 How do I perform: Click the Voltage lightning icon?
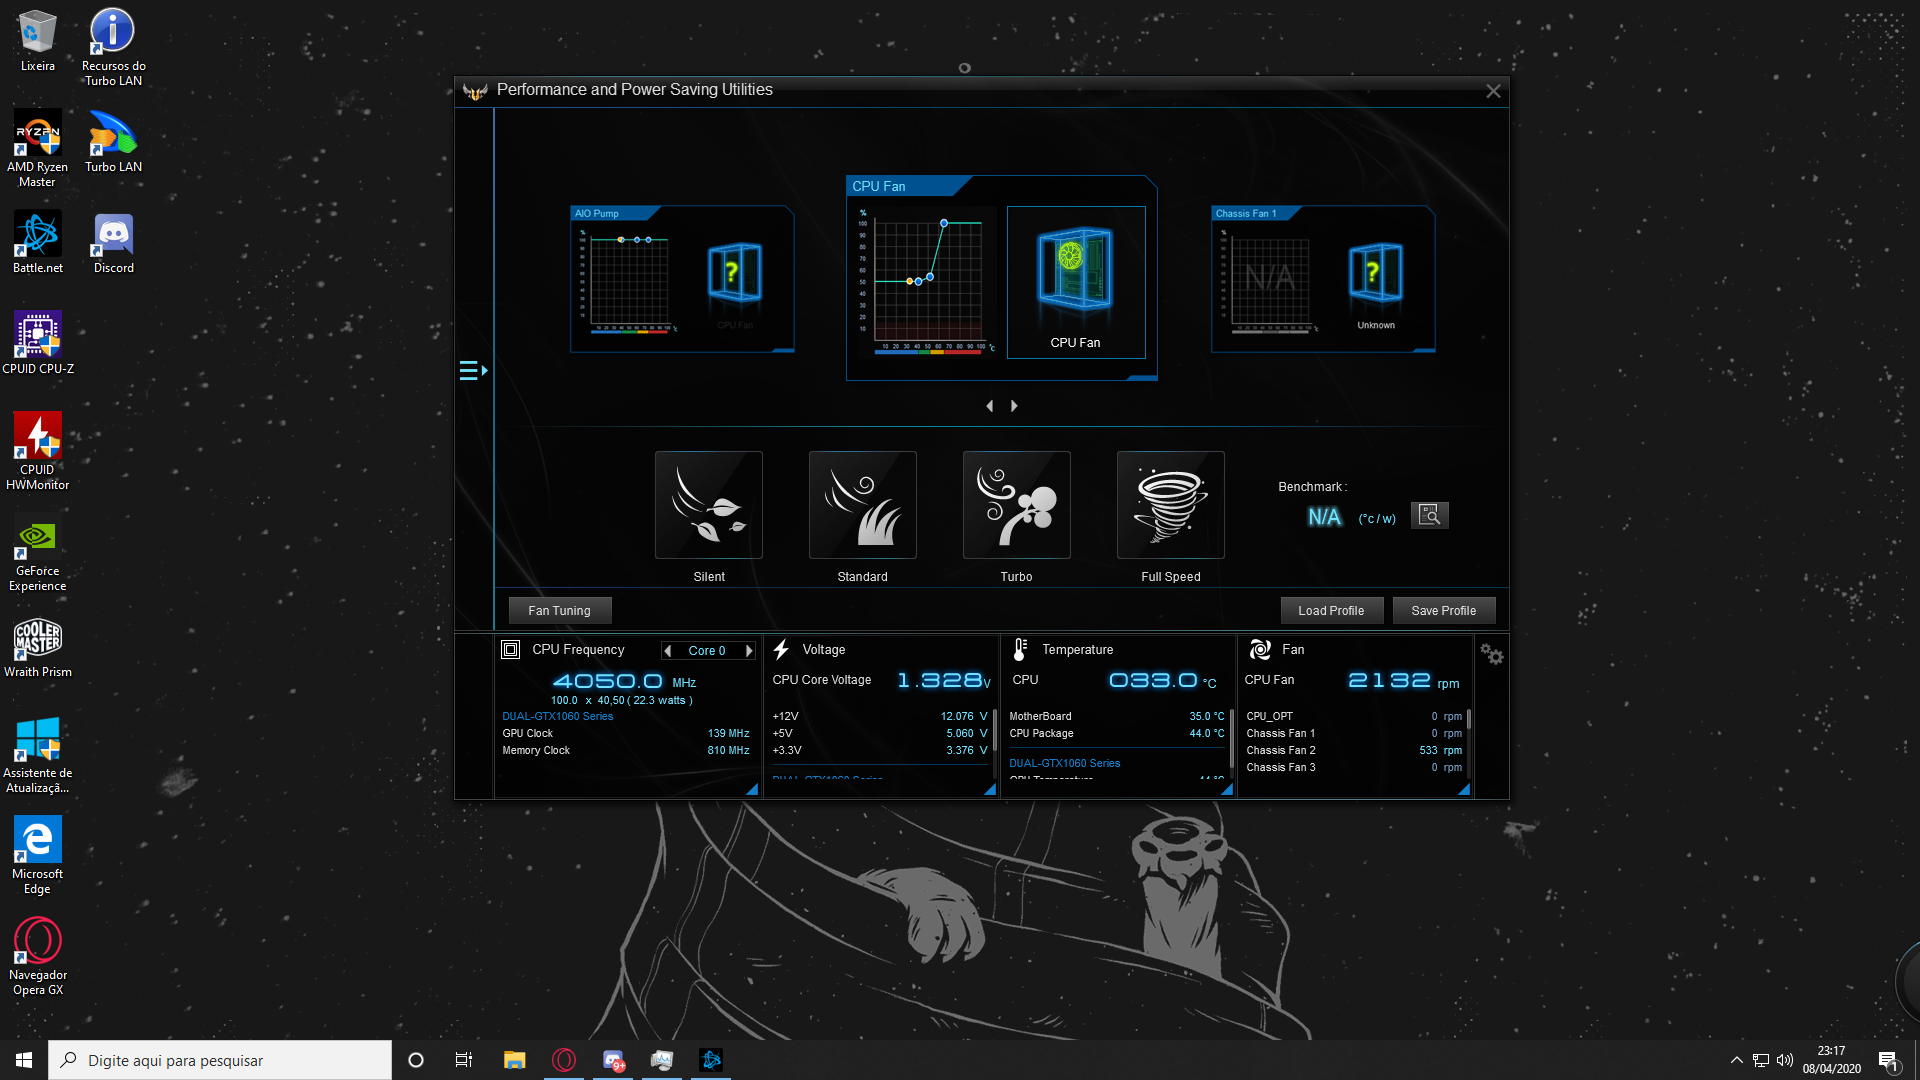coord(781,650)
